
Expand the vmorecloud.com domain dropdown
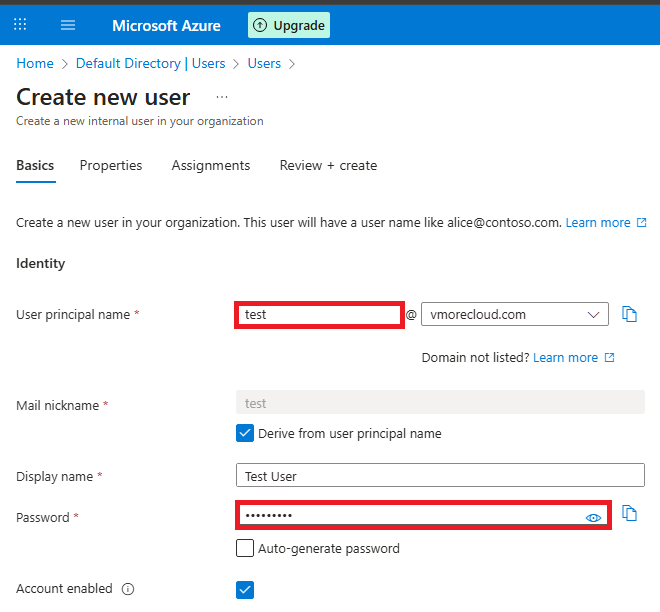coord(514,314)
